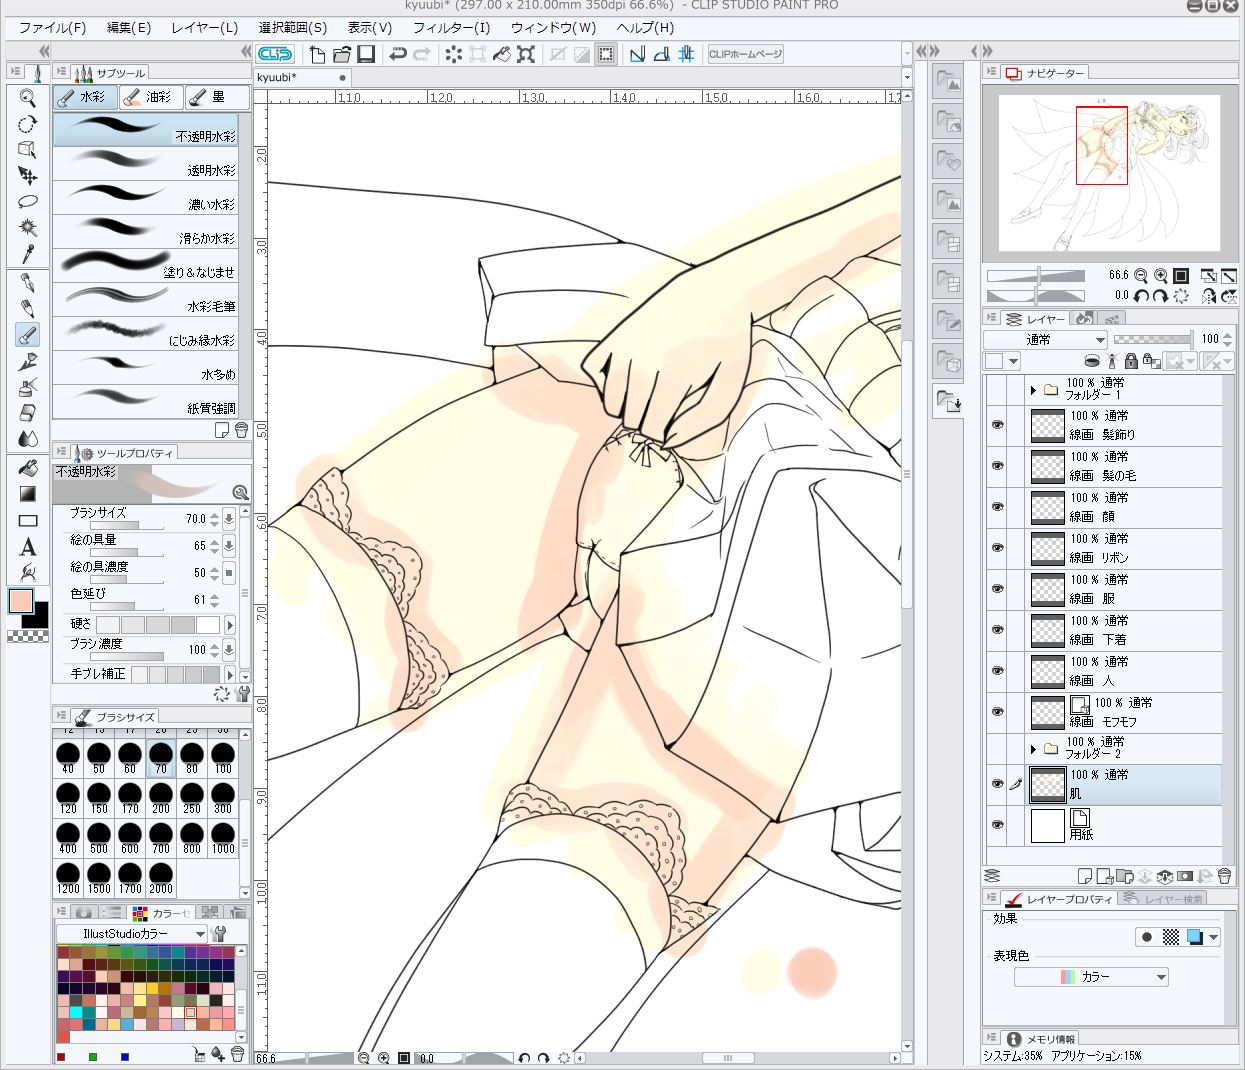1245x1070 pixels.
Task: Save the document with floppy icon
Action: click(366, 54)
